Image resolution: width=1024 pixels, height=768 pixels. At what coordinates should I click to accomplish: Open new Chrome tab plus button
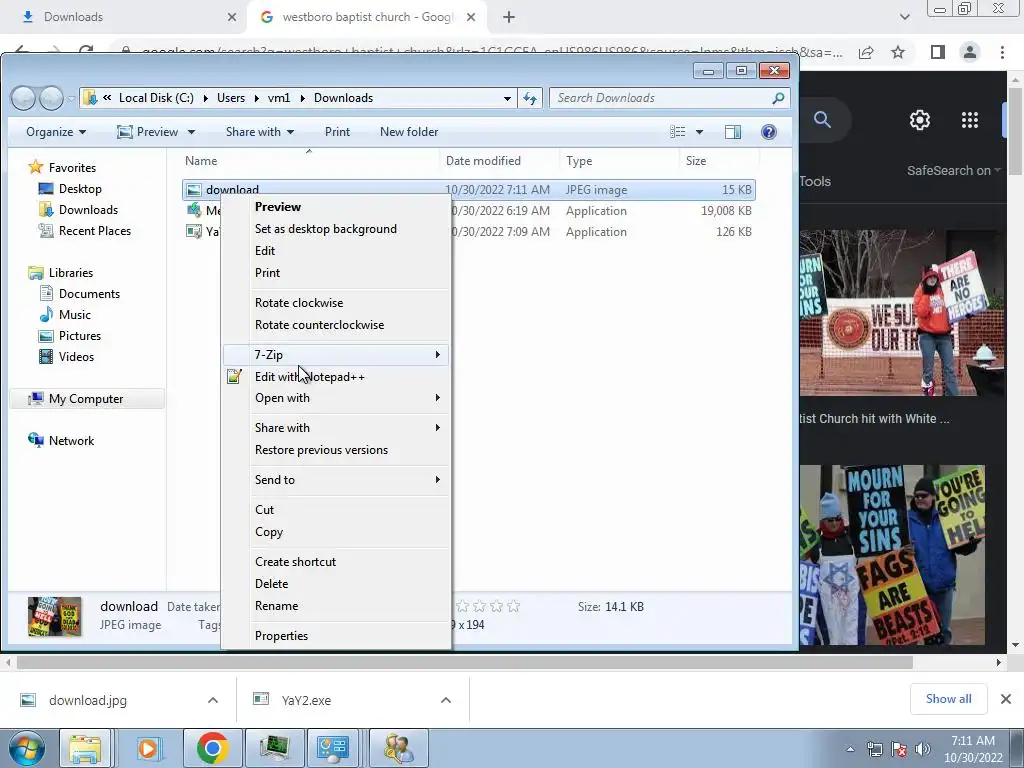[x=509, y=18]
